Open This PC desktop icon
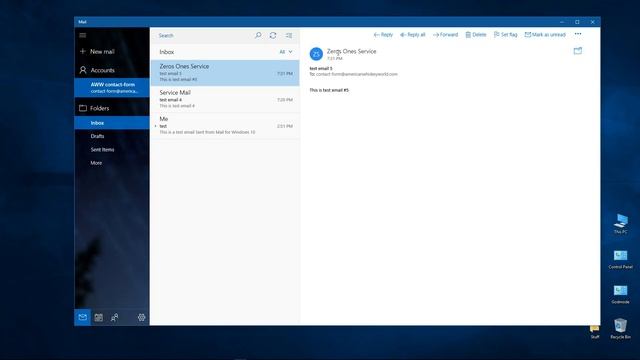 (620, 224)
